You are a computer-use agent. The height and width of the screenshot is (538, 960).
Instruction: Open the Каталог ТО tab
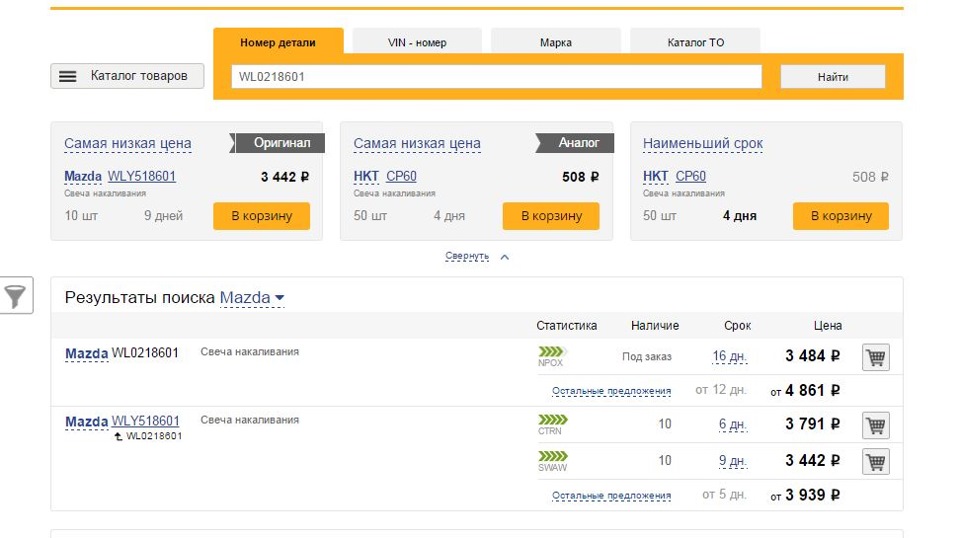[695, 42]
